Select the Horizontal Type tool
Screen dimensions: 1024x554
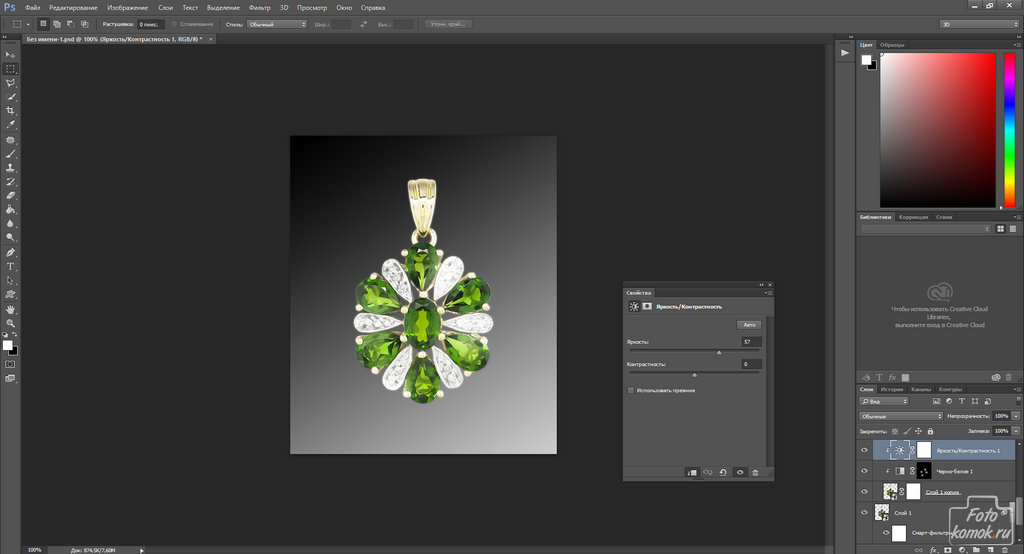[x=10, y=266]
